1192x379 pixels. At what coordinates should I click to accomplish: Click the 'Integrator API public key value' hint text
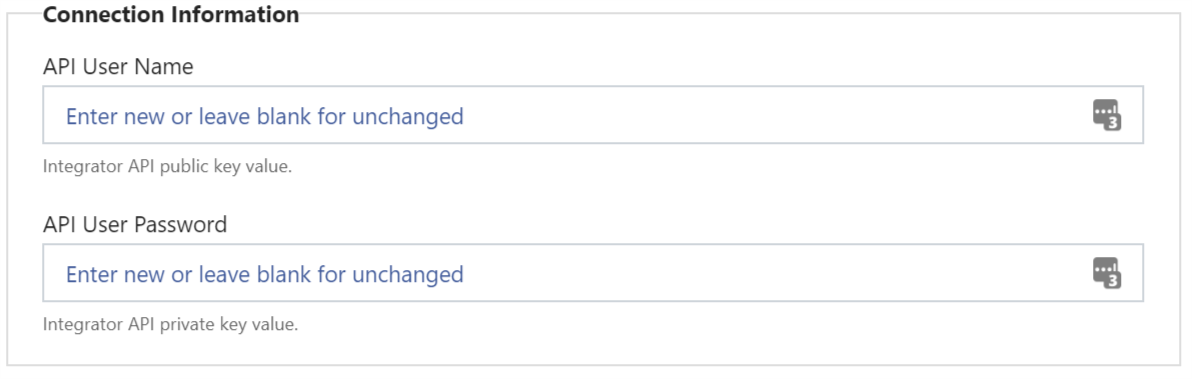tap(167, 166)
